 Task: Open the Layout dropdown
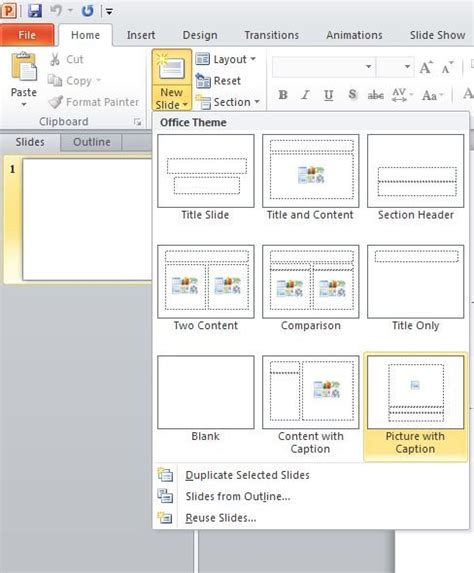(225, 59)
